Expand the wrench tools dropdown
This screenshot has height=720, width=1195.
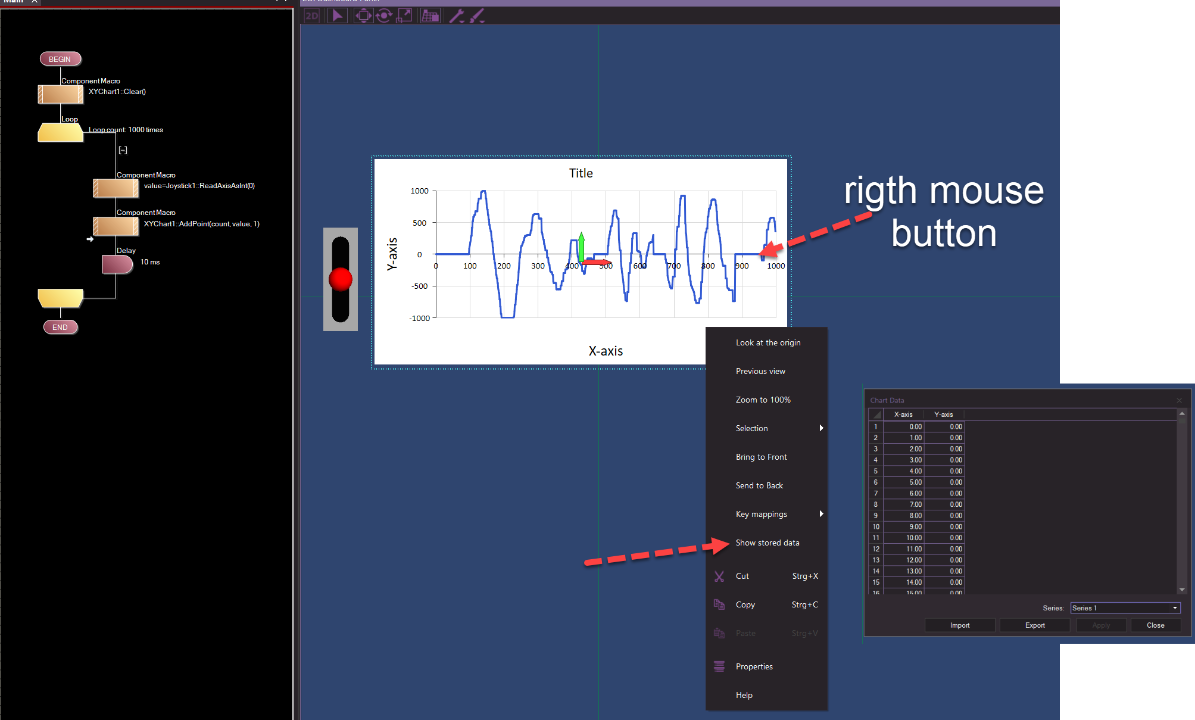tap(456, 15)
